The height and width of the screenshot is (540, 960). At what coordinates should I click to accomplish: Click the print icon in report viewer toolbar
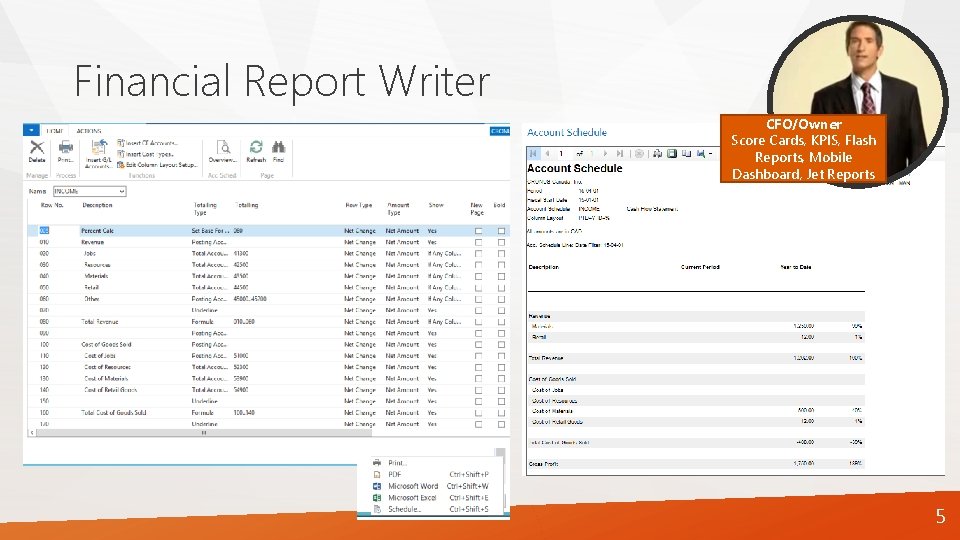(x=658, y=154)
